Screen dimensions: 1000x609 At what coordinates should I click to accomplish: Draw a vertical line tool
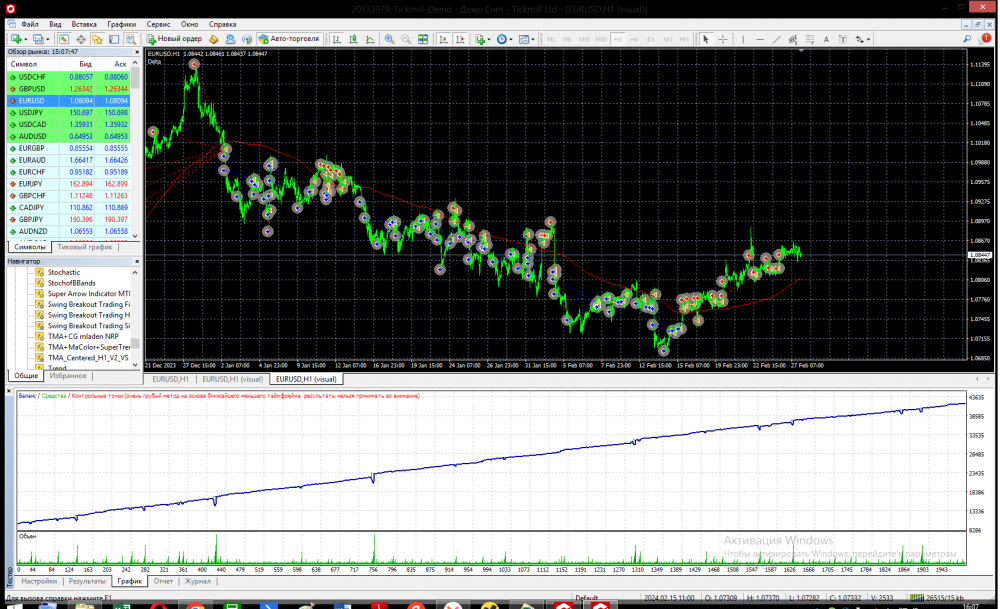pos(743,39)
